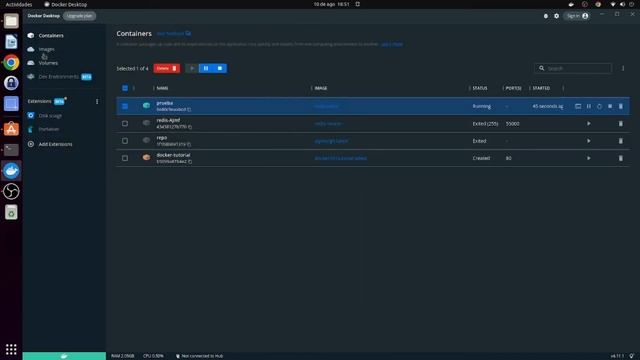Click Not connected to Hub status
This screenshot has width=640, height=360.
coord(199,356)
